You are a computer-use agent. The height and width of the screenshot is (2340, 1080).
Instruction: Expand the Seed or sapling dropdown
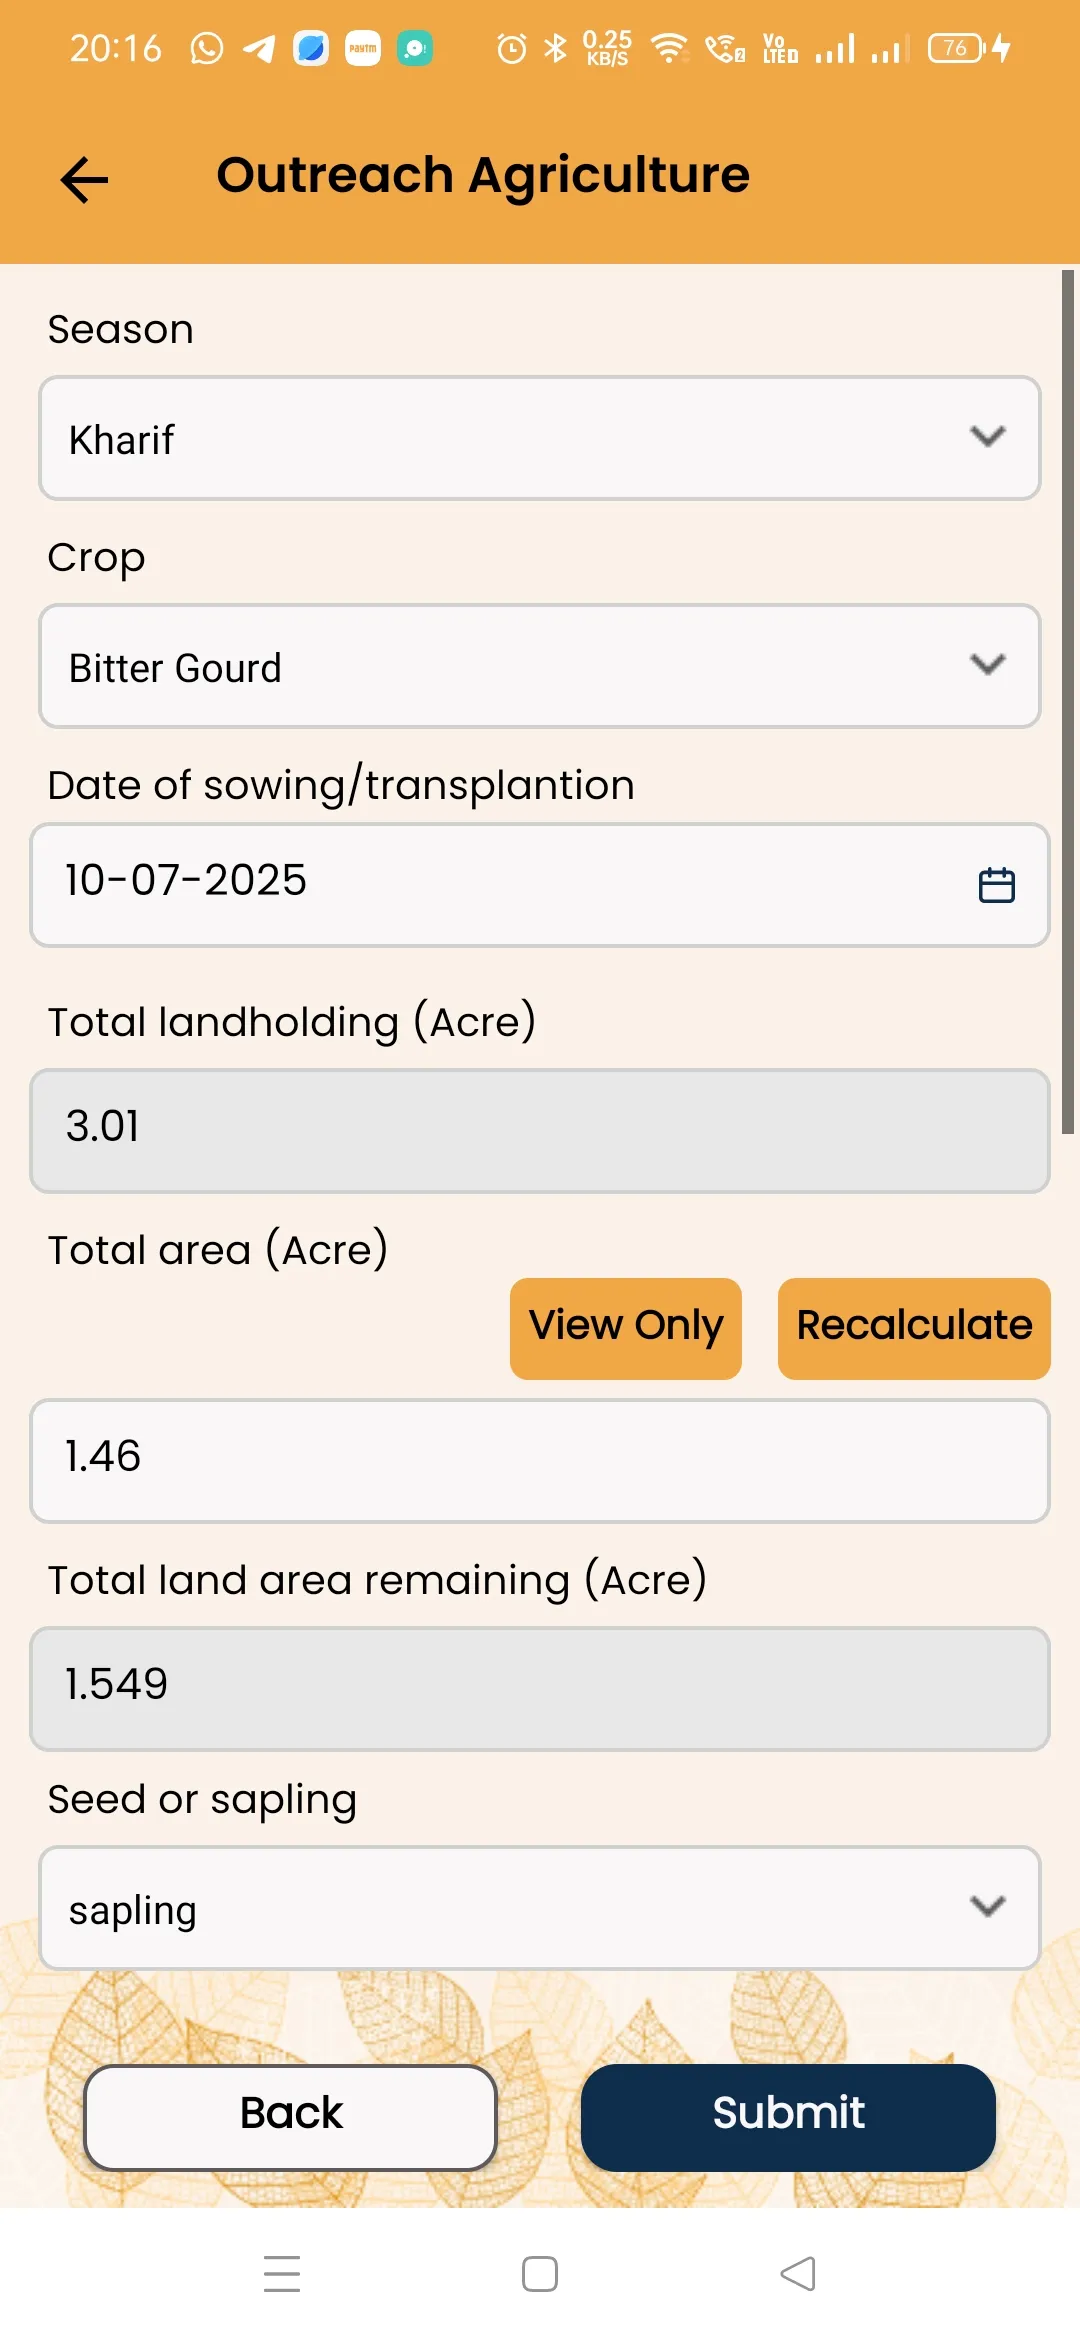click(540, 1908)
